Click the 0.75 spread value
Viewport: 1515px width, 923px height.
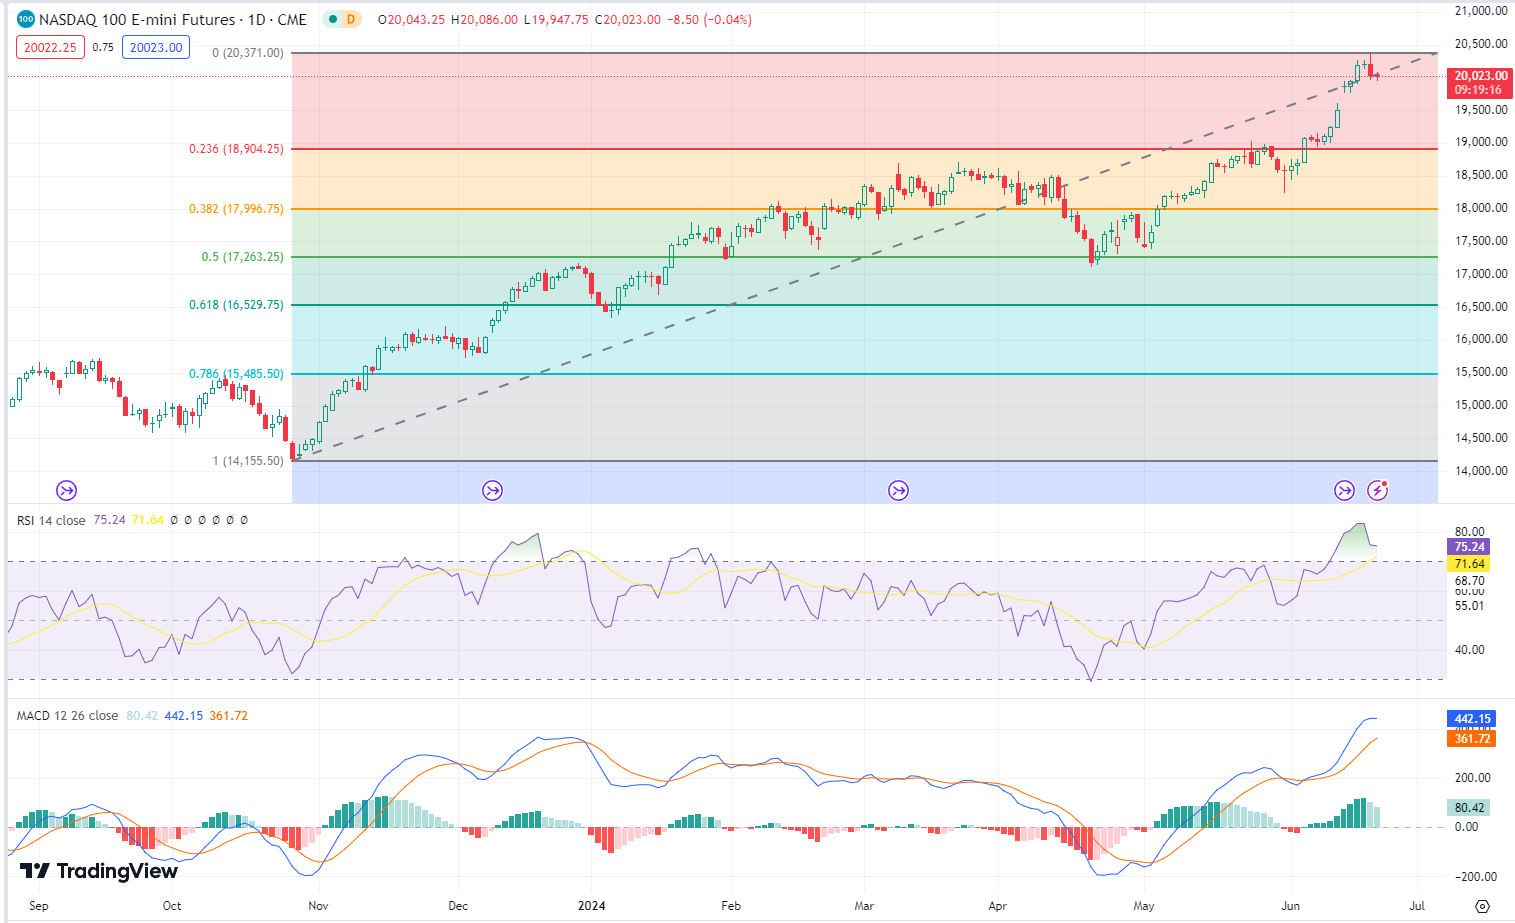click(x=103, y=47)
